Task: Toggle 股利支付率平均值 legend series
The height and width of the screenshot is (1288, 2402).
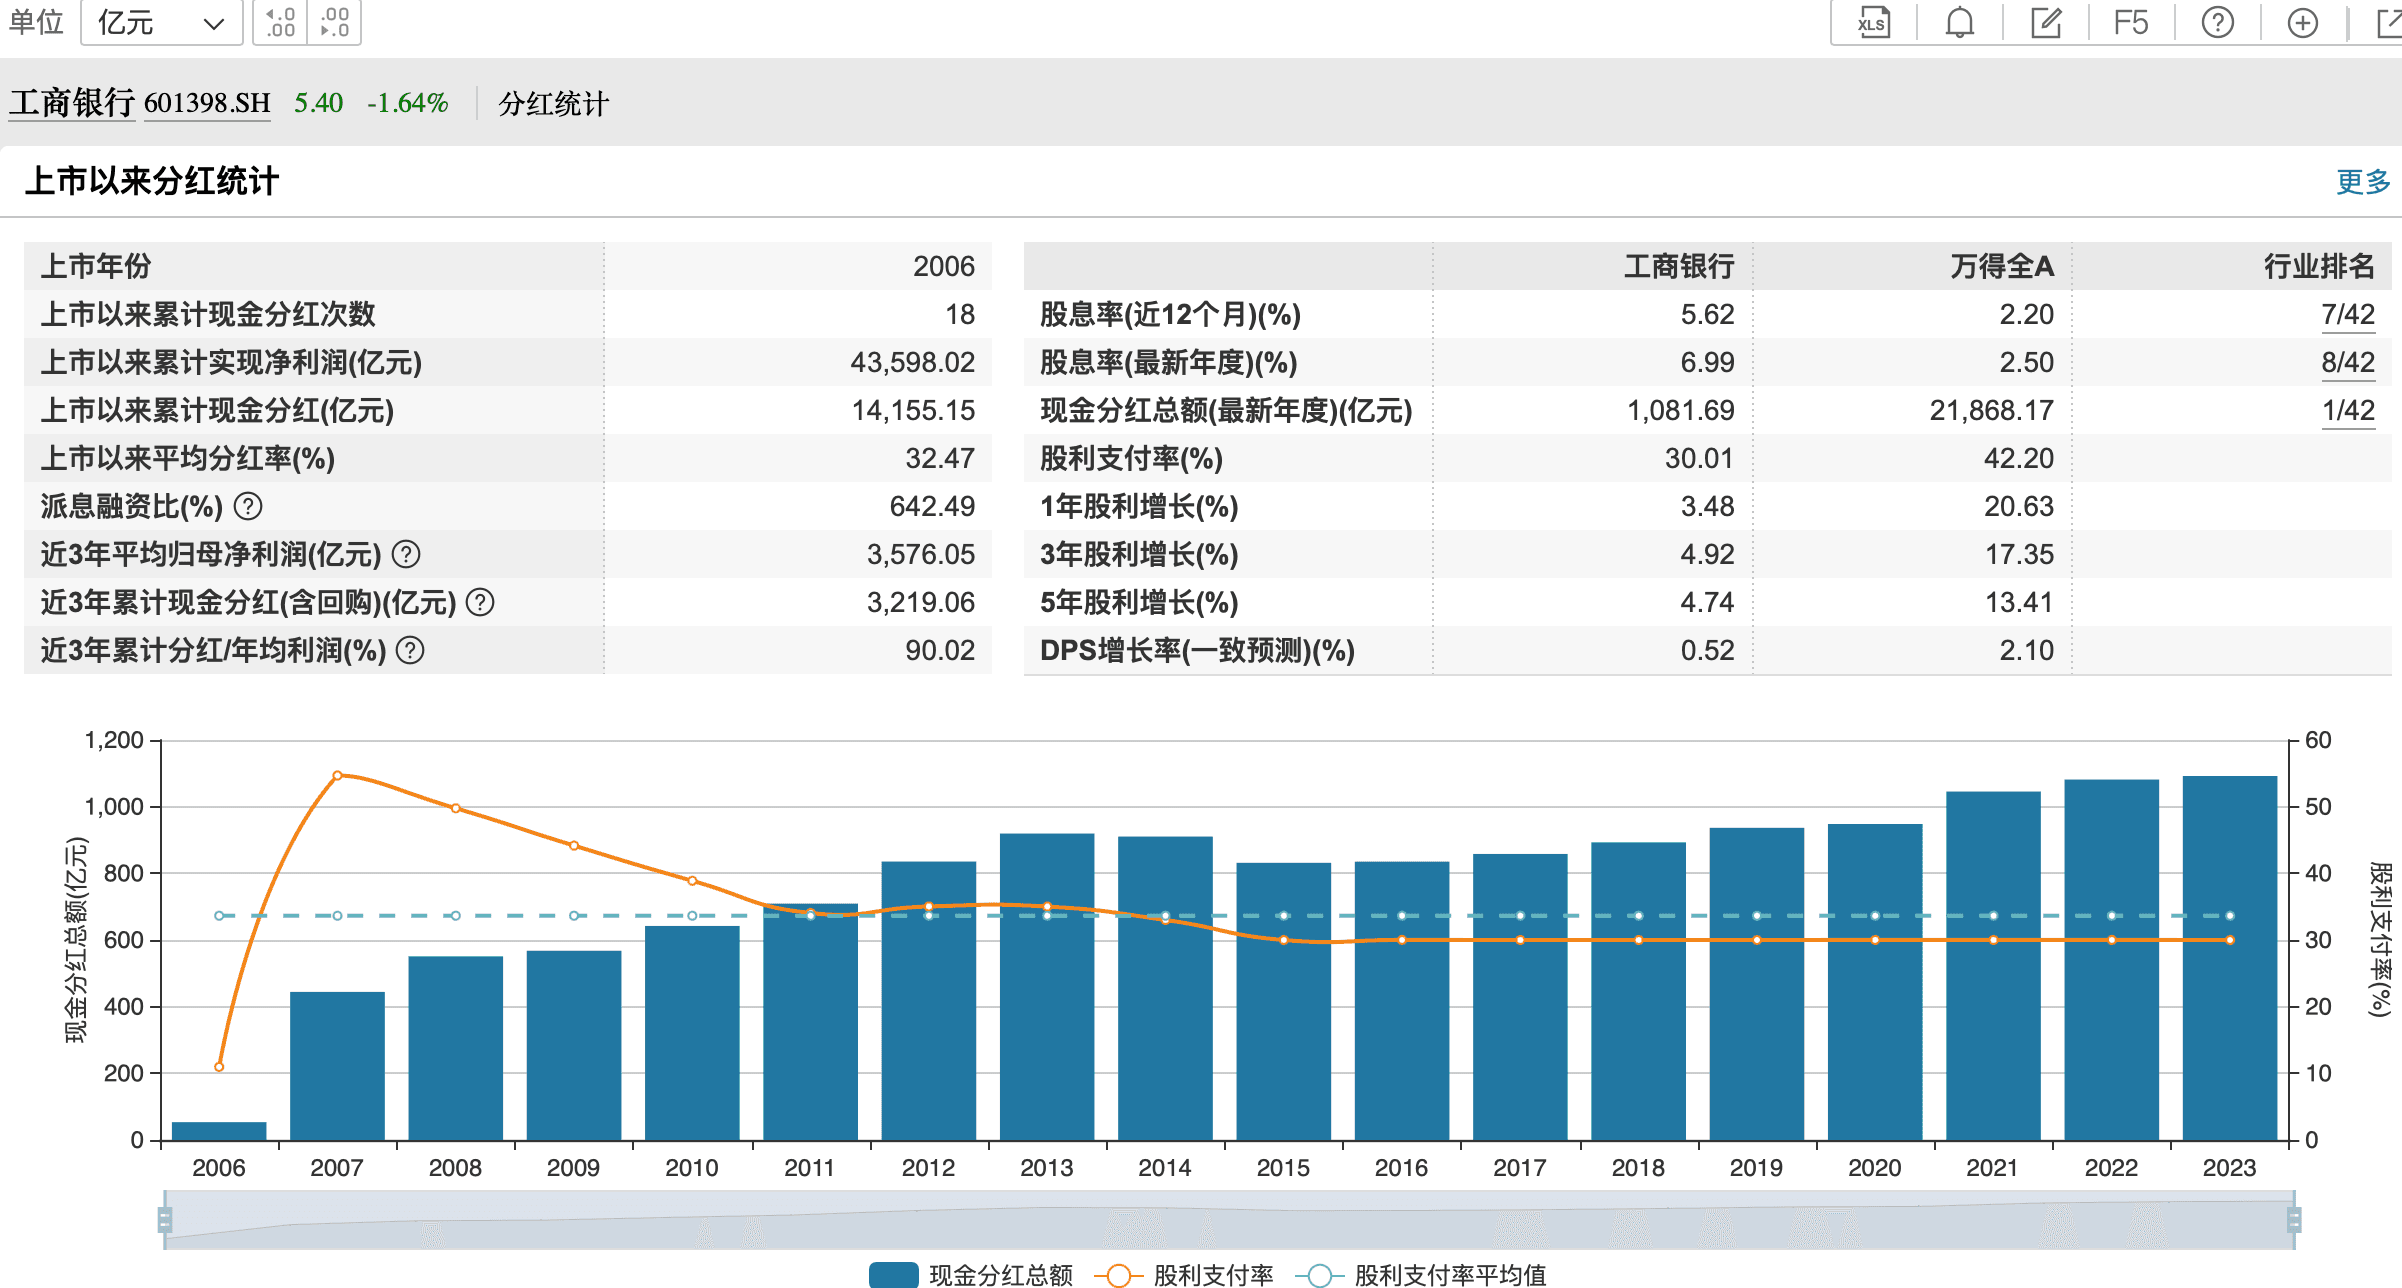Action: pos(1421,1275)
